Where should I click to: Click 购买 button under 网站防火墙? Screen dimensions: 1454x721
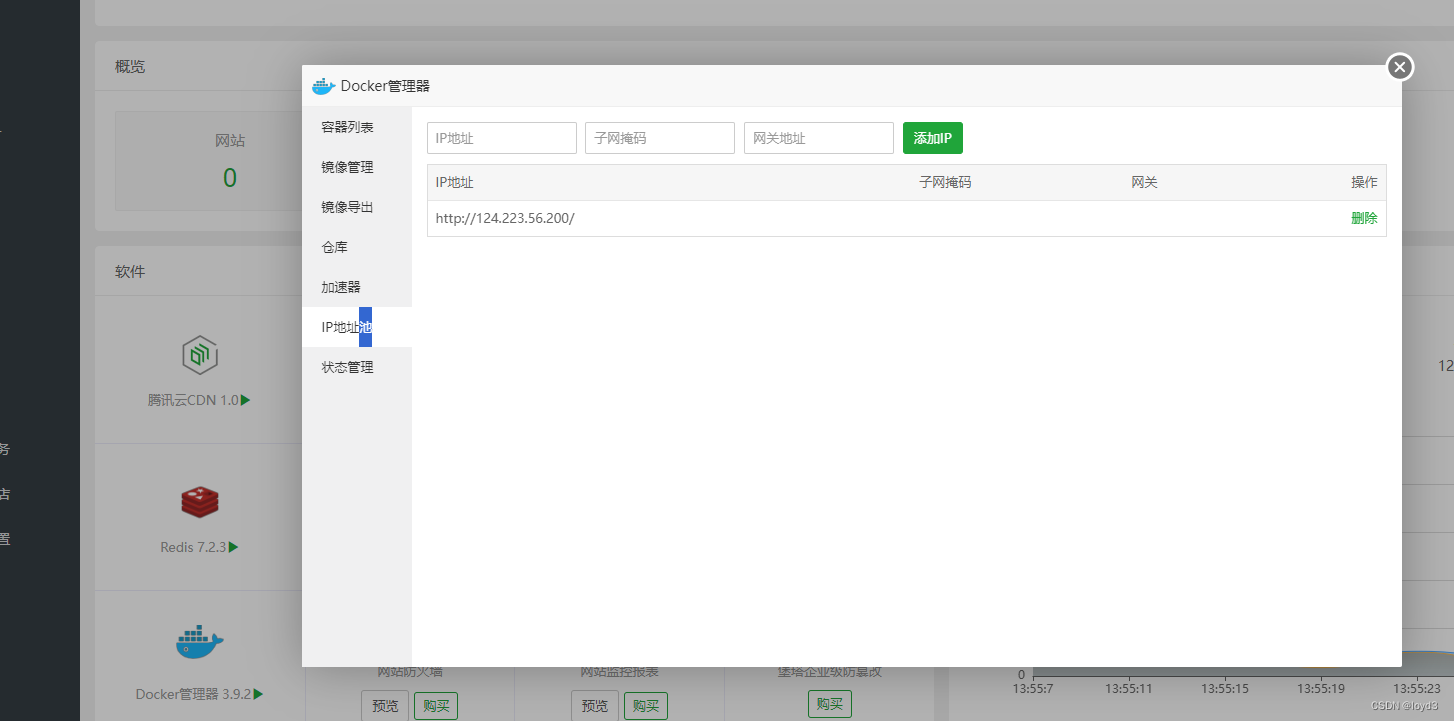tap(436, 705)
